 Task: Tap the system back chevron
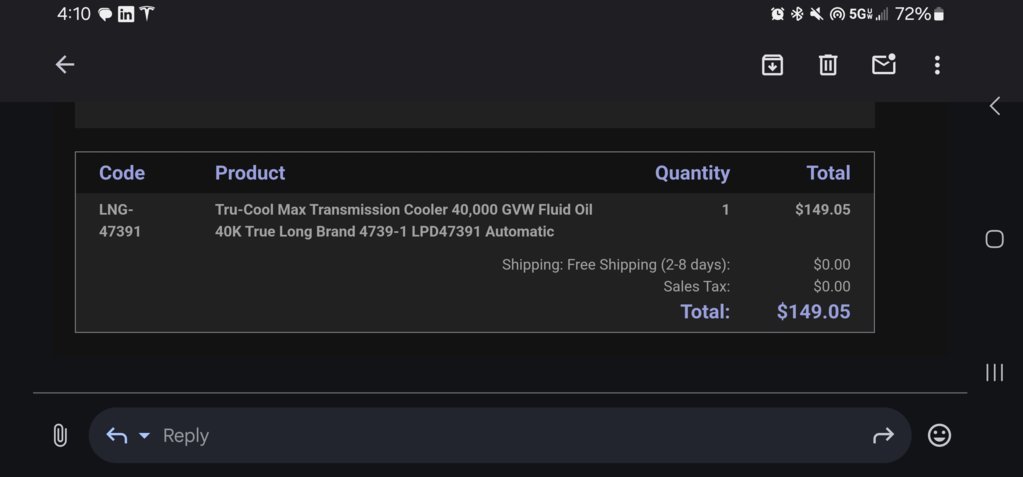click(994, 106)
